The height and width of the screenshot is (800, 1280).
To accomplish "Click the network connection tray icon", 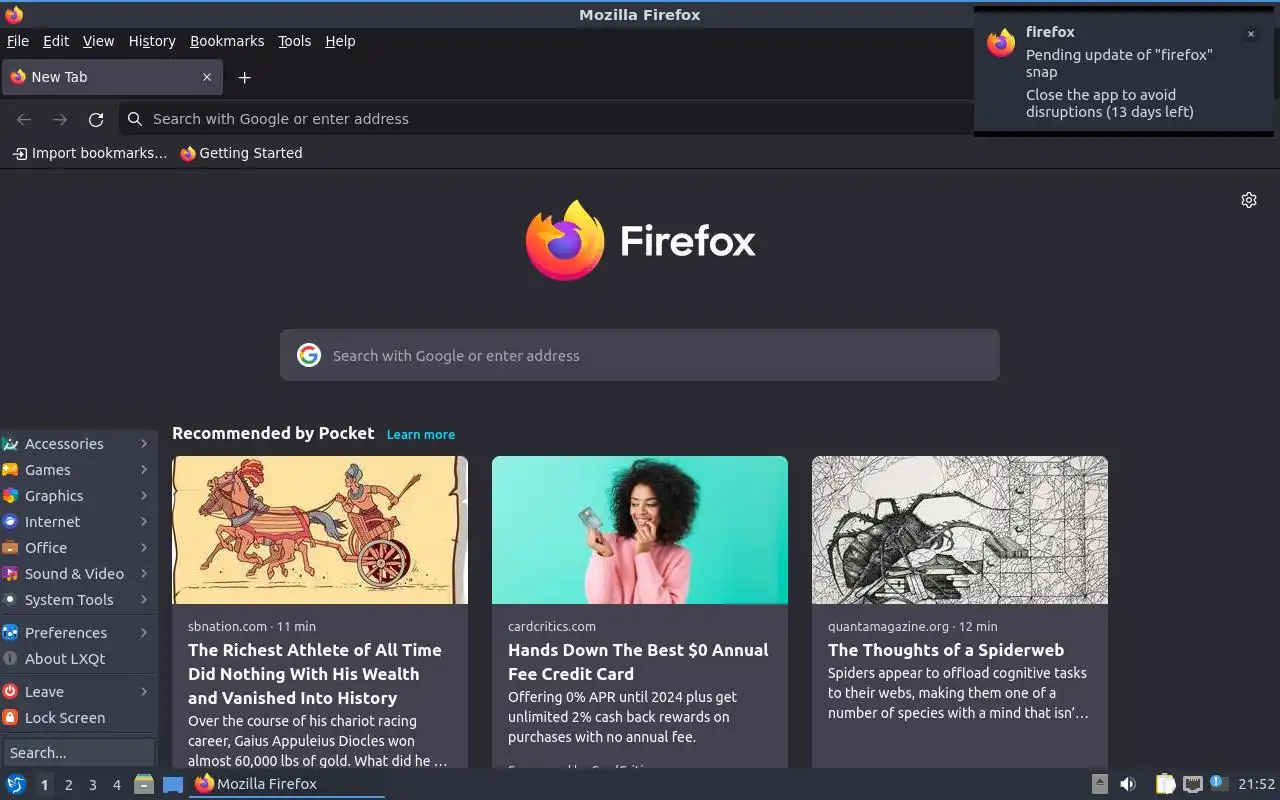I will (x=1192, y=784).
